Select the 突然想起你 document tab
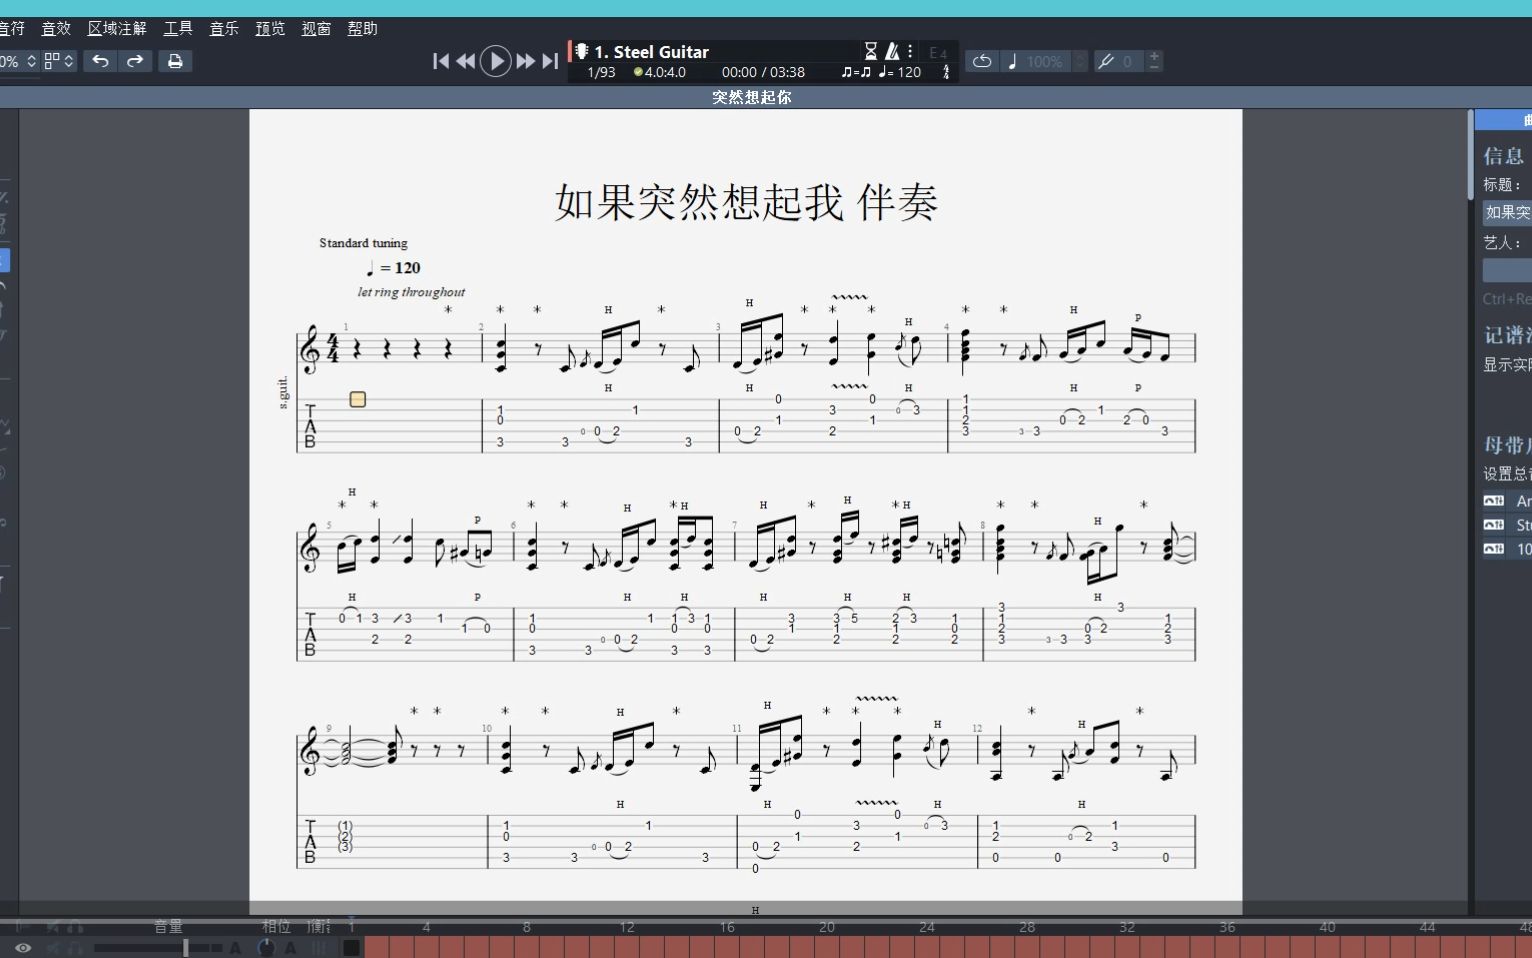The image size is (1532, 958). 752,97
